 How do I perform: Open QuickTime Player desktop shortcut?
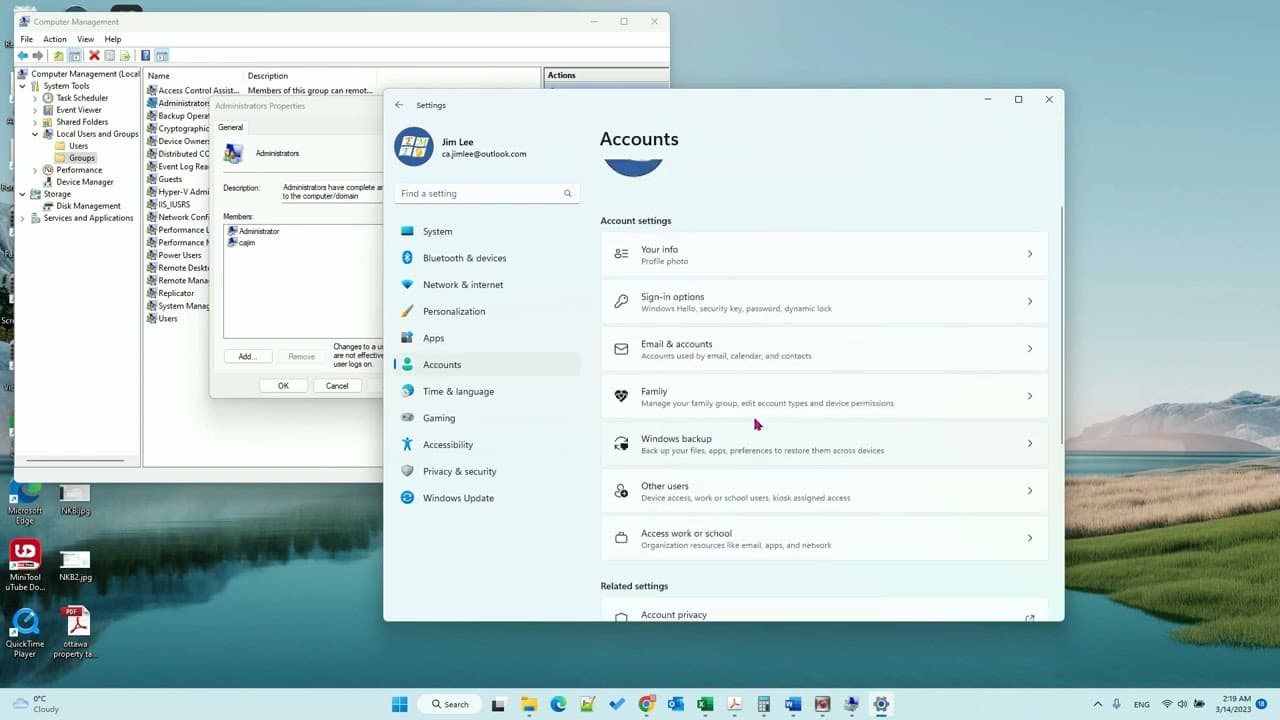(x=25, y=632)
